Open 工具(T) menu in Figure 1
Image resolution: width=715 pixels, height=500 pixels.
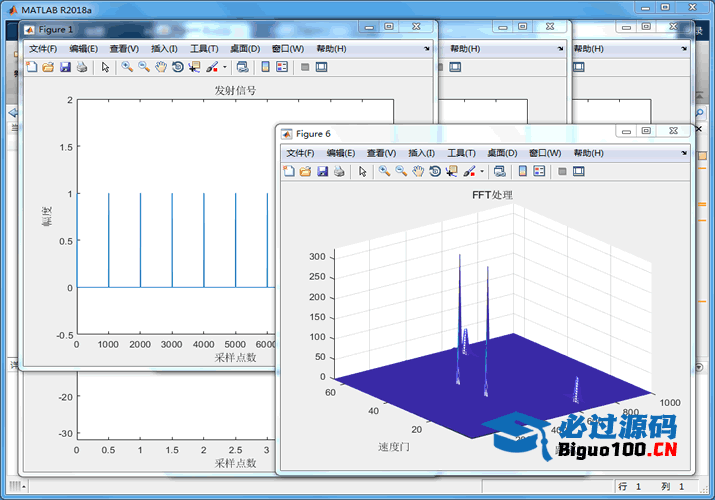[204, 48]
